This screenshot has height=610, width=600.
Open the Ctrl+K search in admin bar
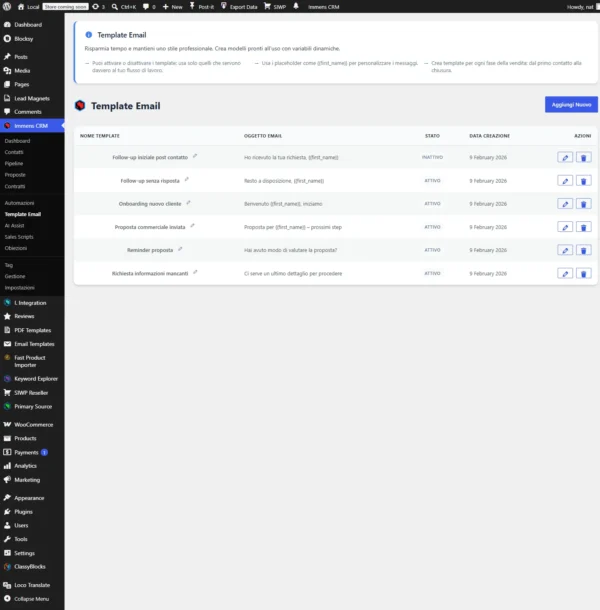pos(124,7)
